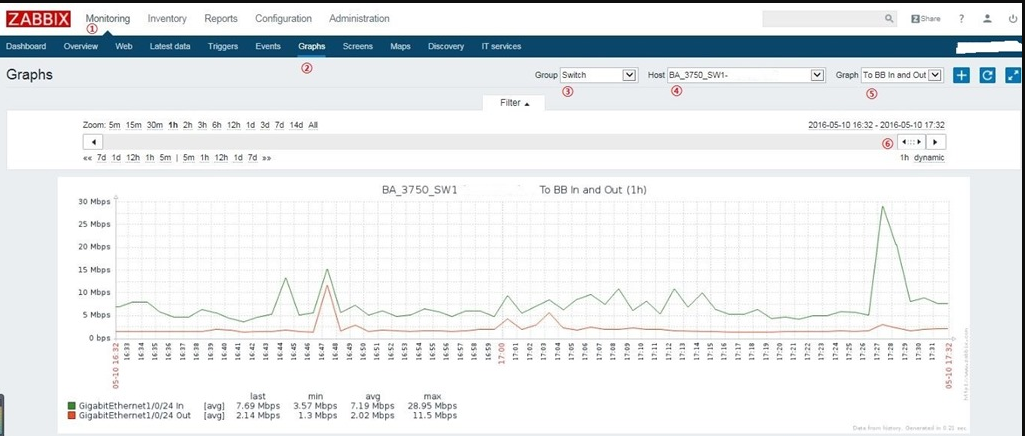Go to the Latest data tab
The height and width of the screenshot is (436, 1025).
[x=170, y=46]
